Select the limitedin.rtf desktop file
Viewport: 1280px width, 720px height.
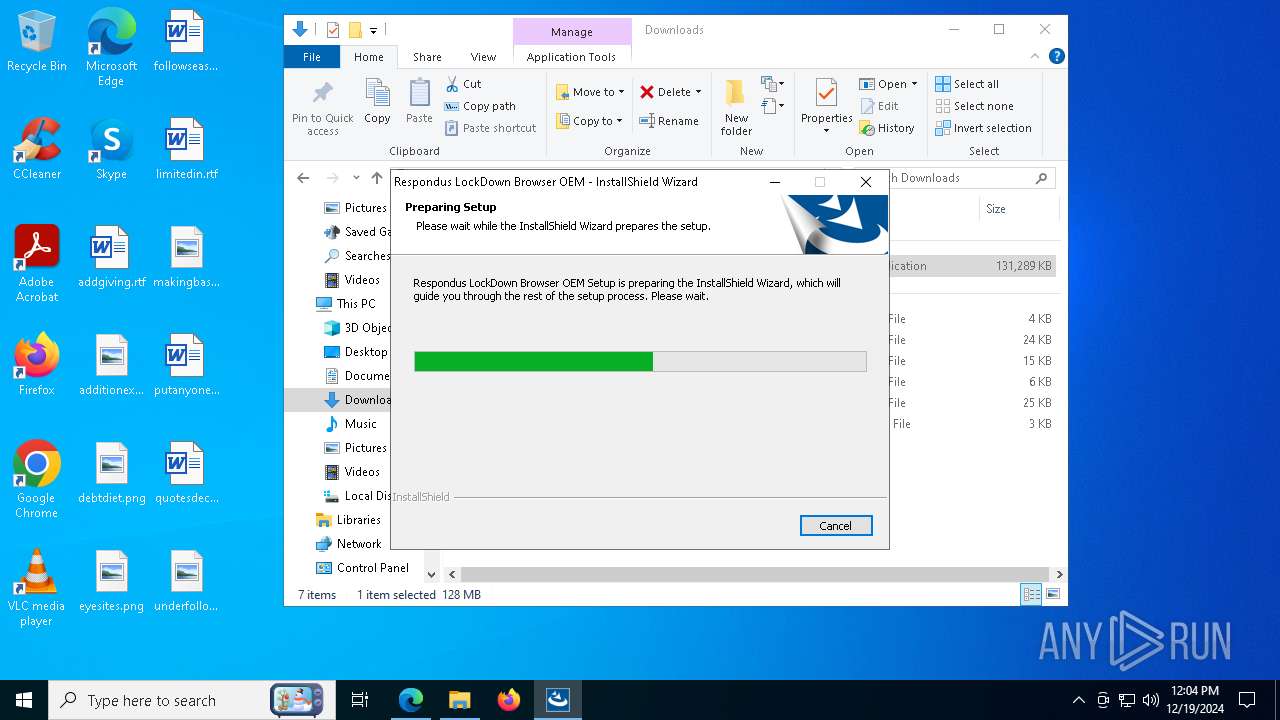(186, 150)
